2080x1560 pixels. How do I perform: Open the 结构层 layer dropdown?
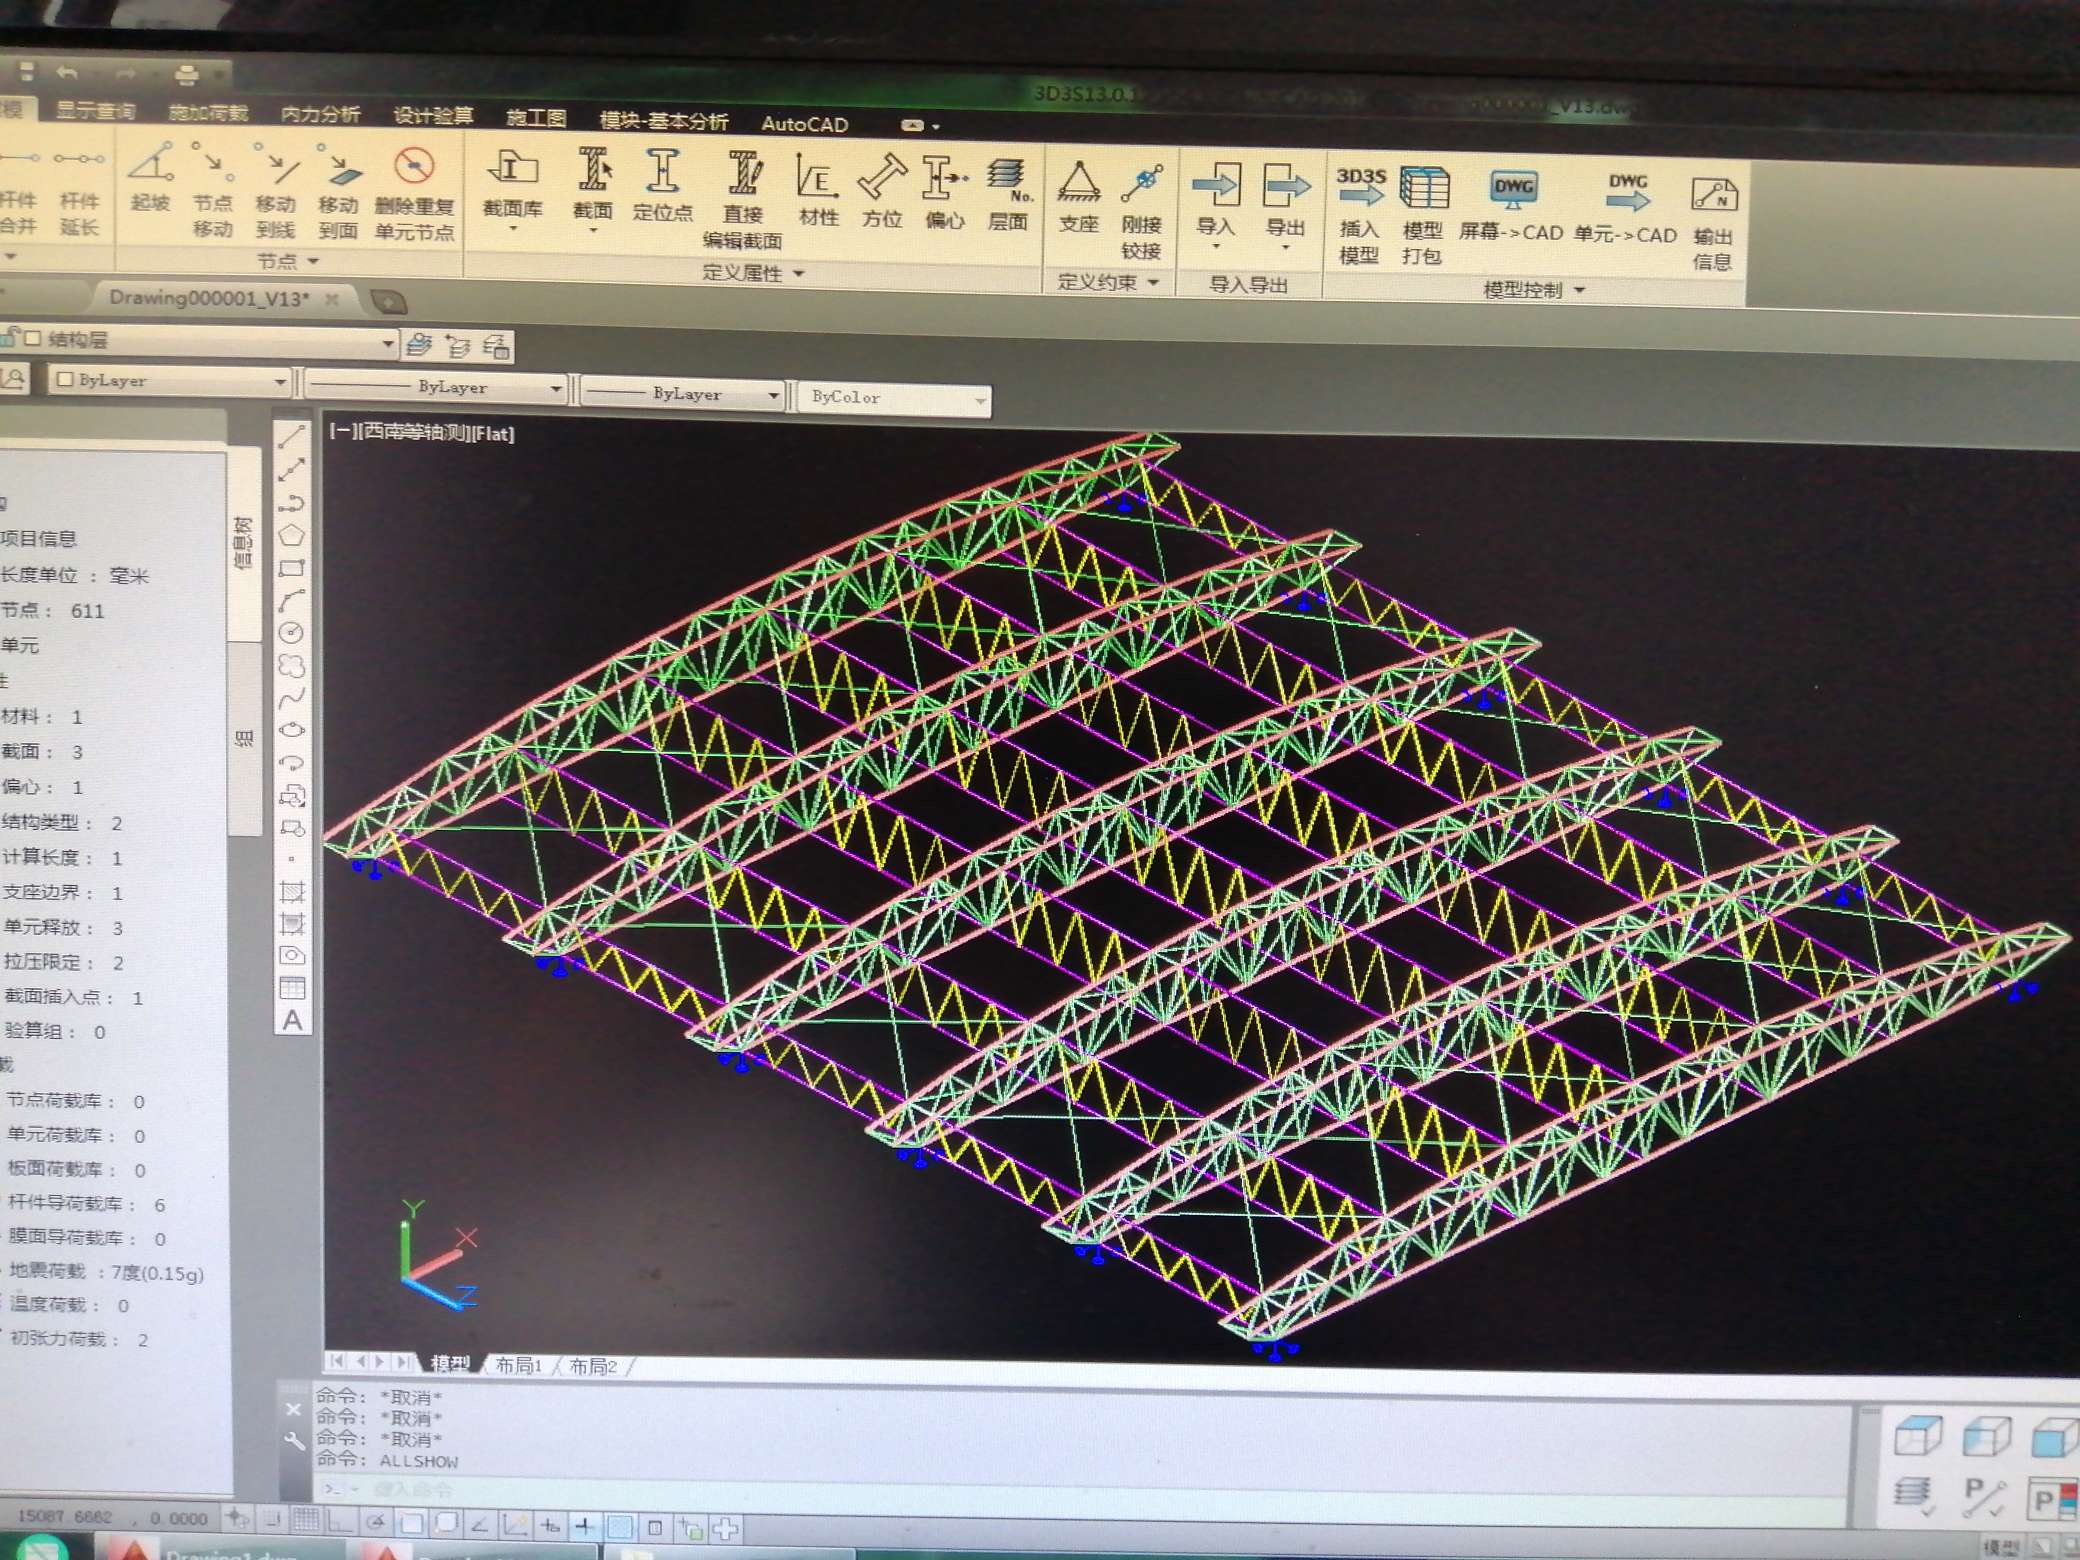[x=387, y=344]
